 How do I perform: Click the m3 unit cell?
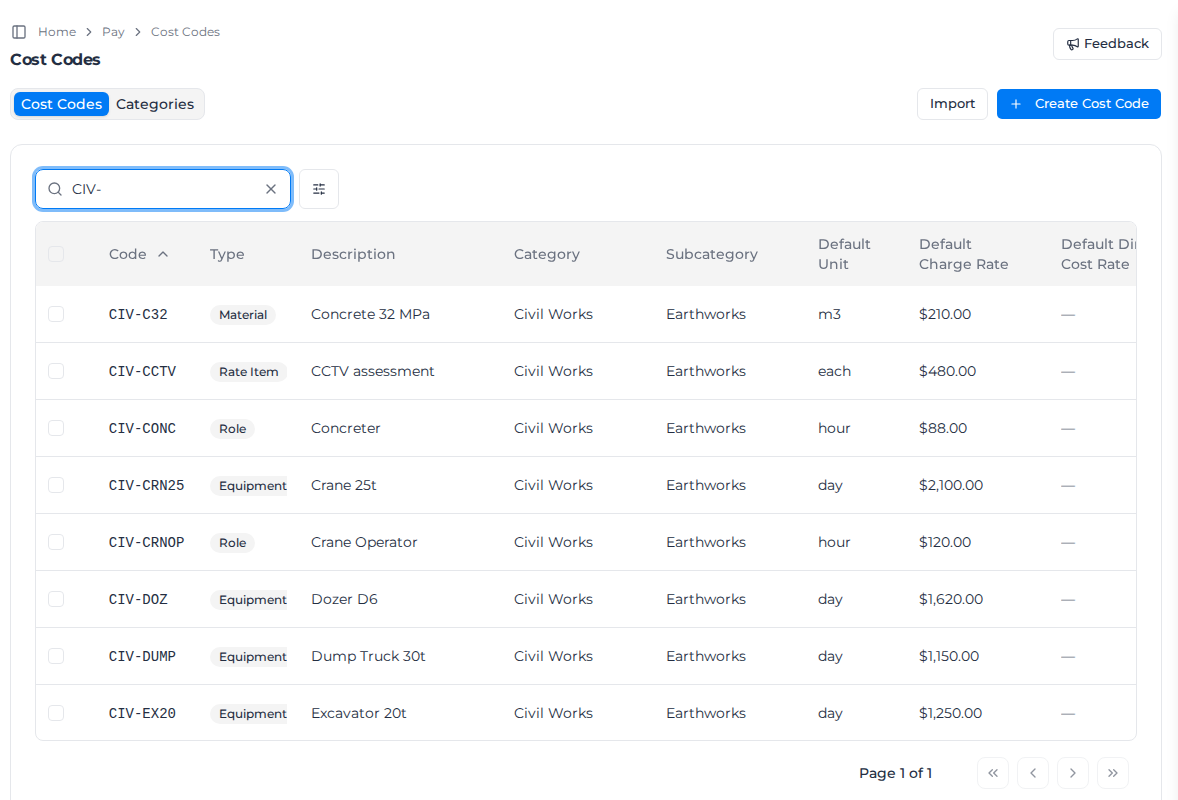coord(829,314)
